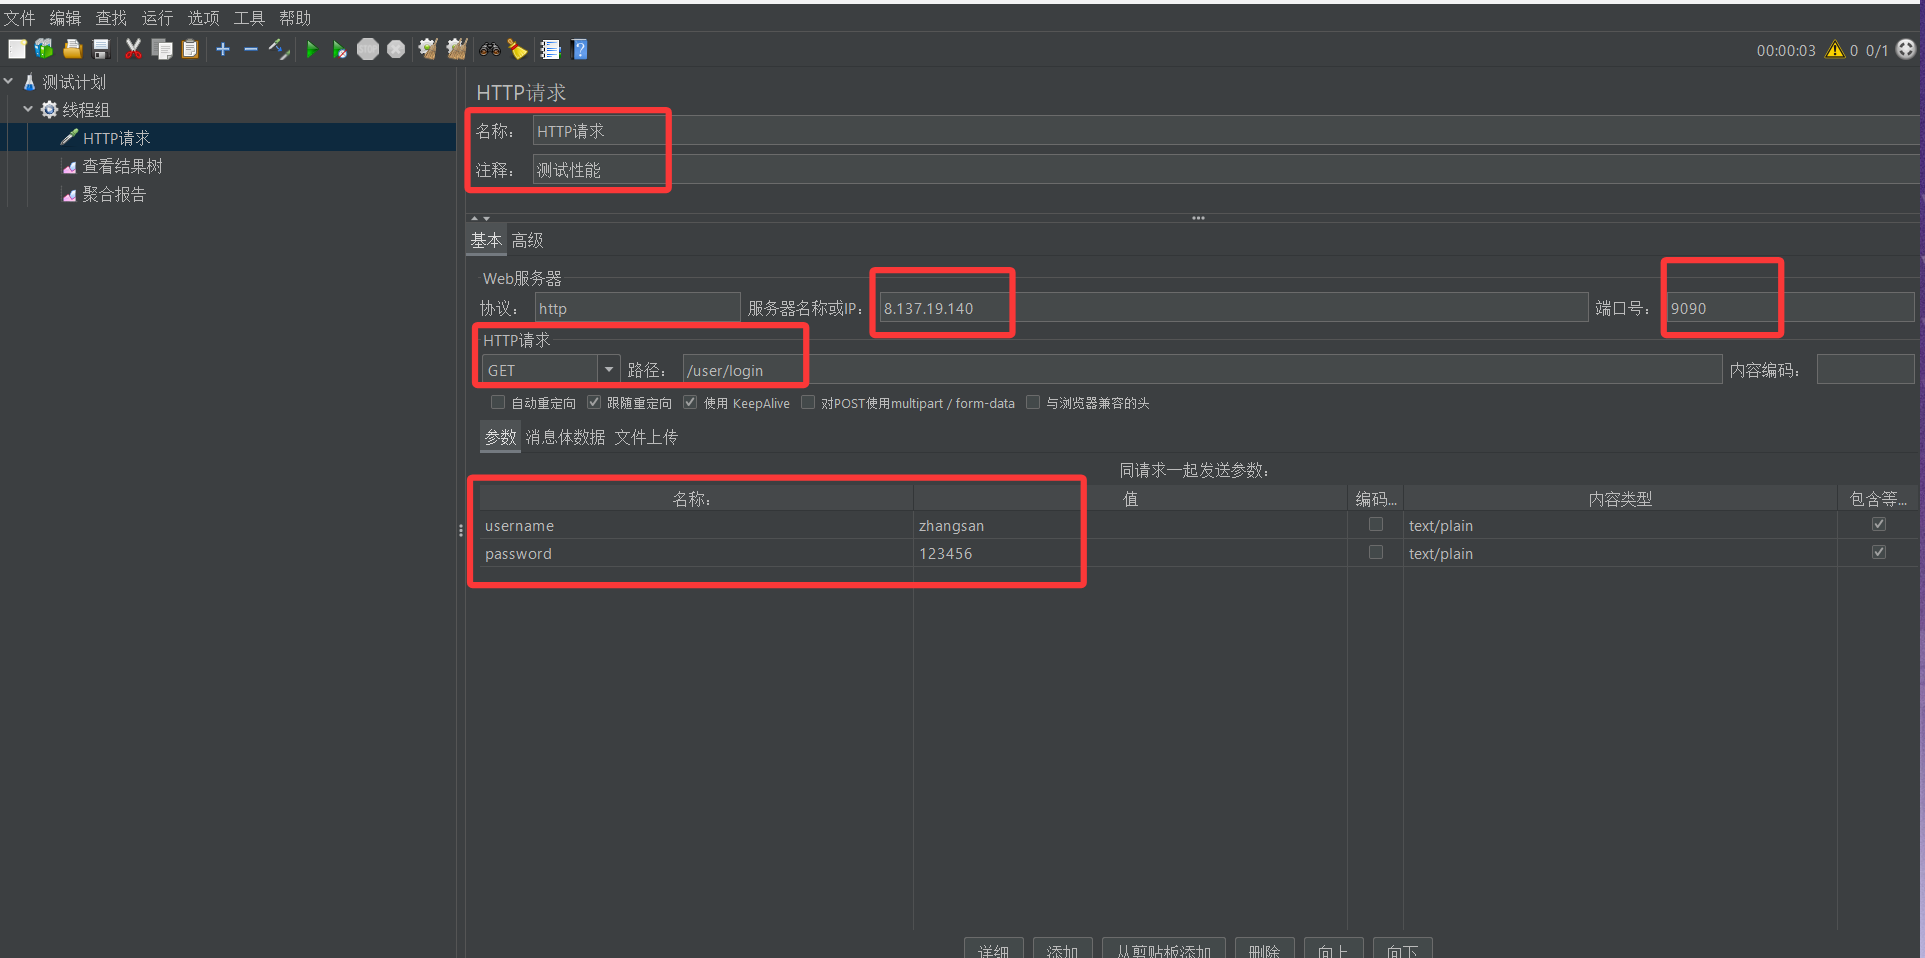Open Help with blue question-mark icon

click(x=580, y=49)
